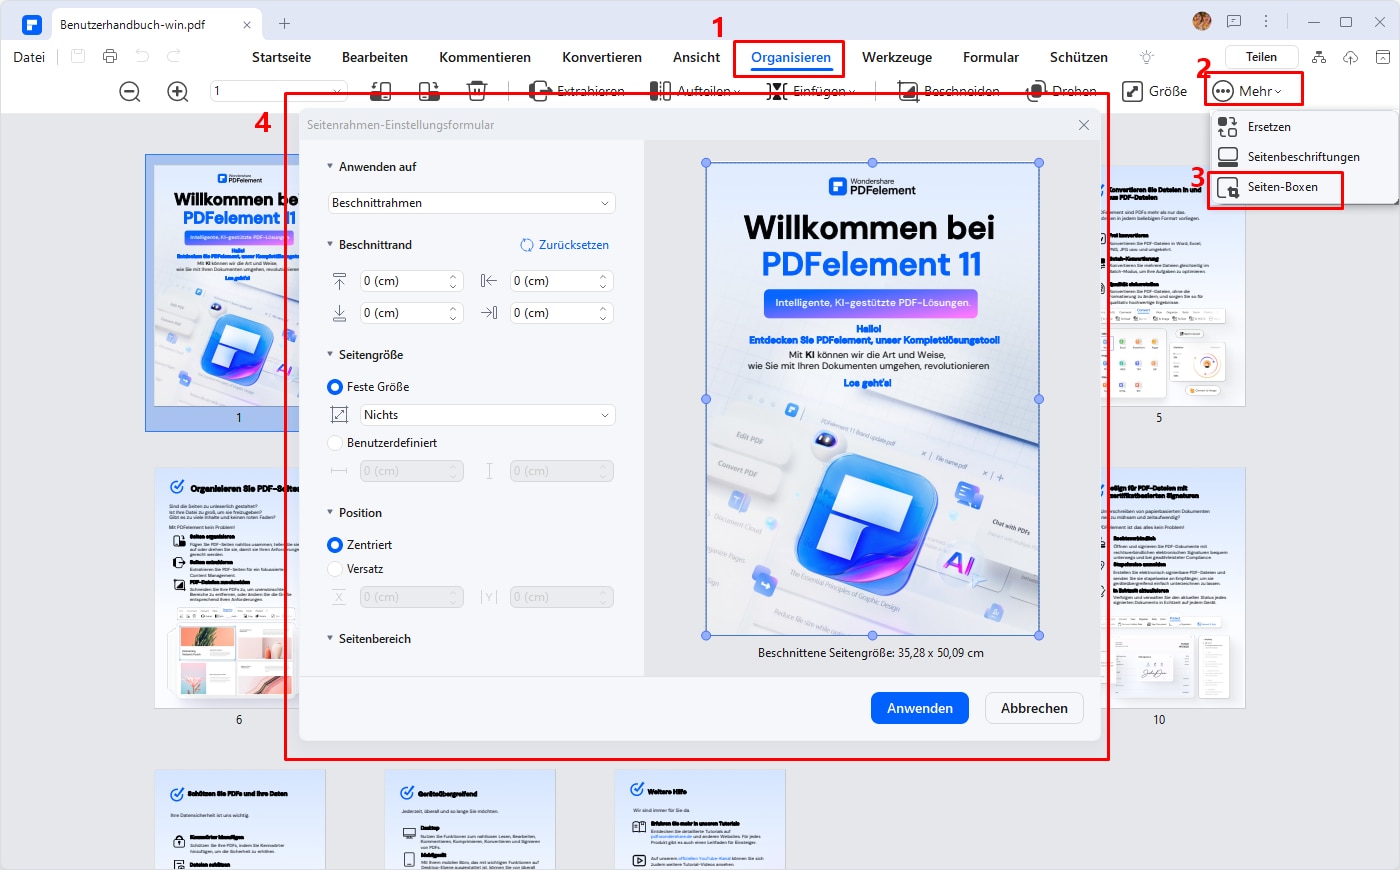Image resolution: width=1400 pixels, height=870 pixels.
Task: Close the Benutzerhandbuch-win.pdf tab
Action: click(x=248, y=24)
